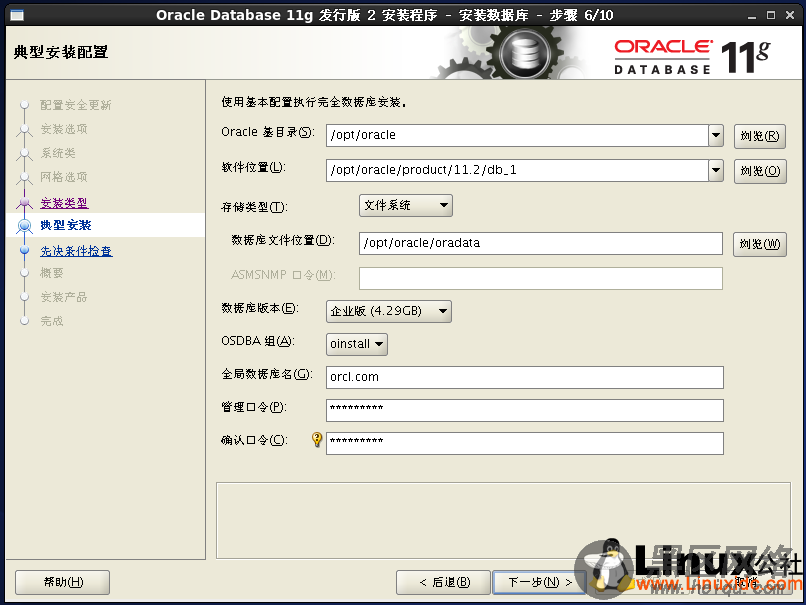The width and height of the screenshot is (806, 605).
Task: Proceed with 下一步(N) button
Action: (x=540, y=582)
